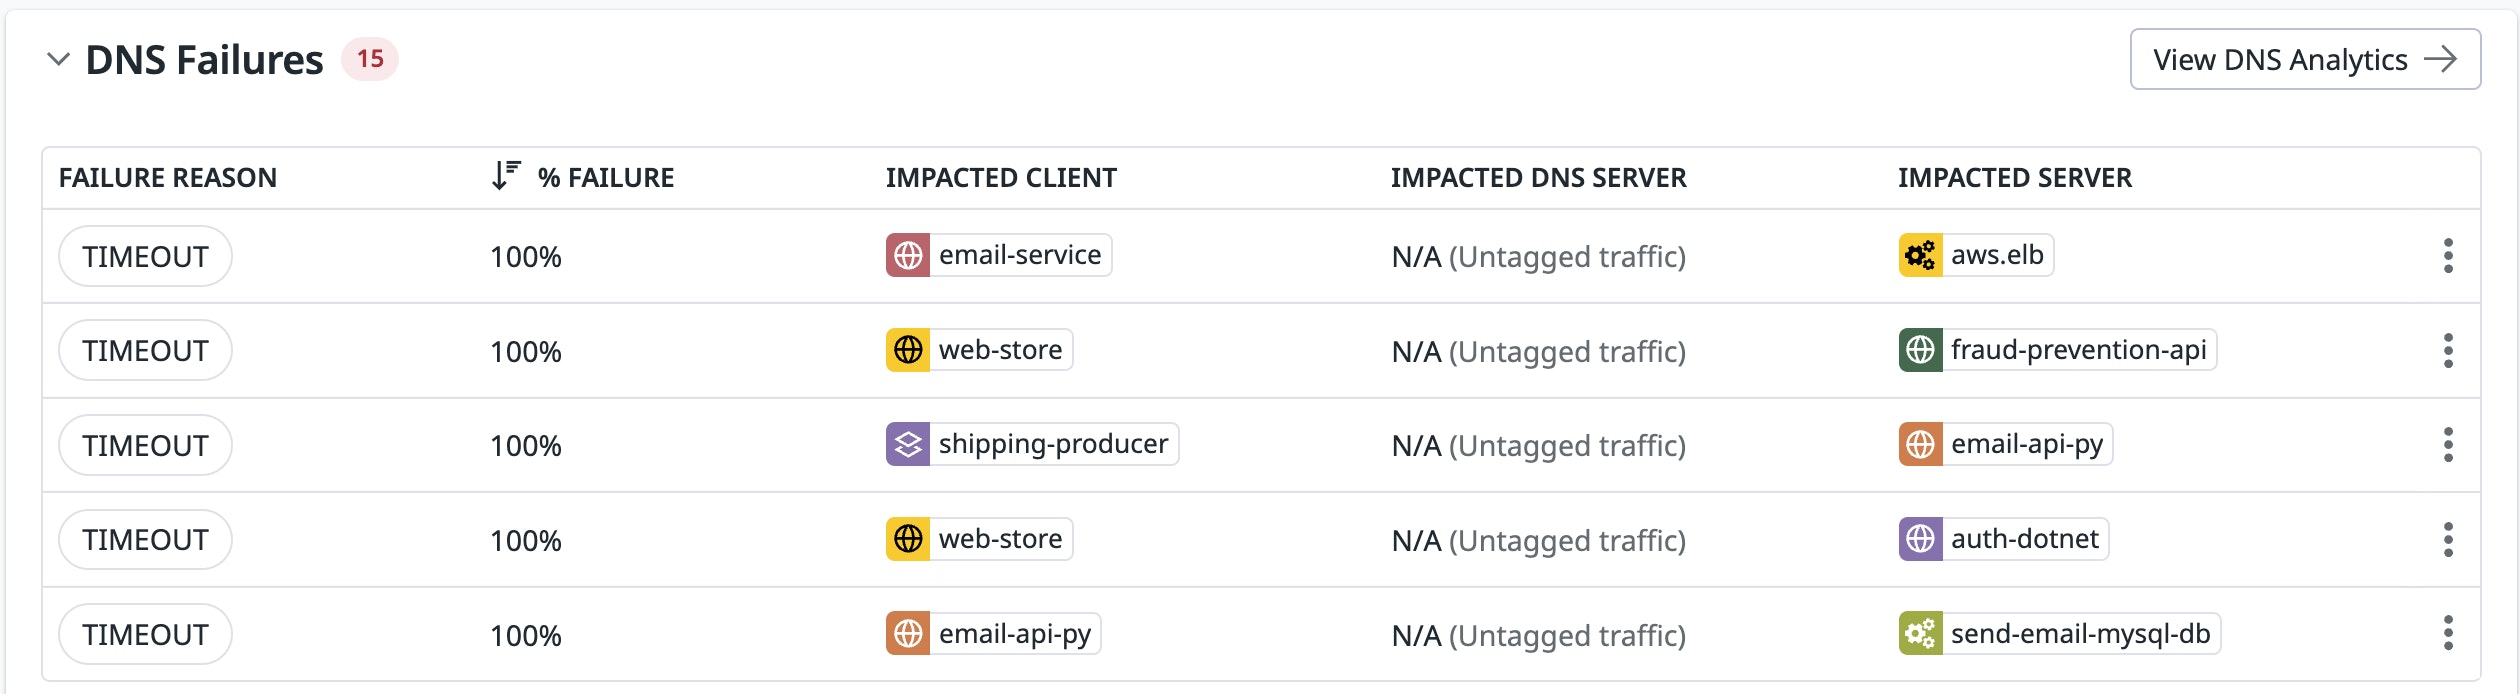Click the sort icon on % Failure column
The height and width of the screenshot is (694, 2520).
tap(504, 176)
